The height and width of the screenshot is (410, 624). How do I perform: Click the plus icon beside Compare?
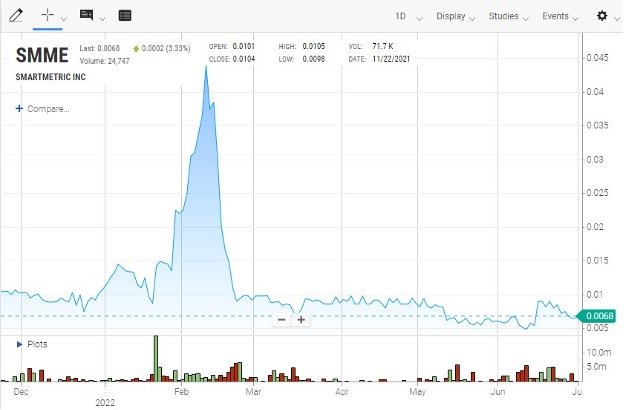(19, 108)
